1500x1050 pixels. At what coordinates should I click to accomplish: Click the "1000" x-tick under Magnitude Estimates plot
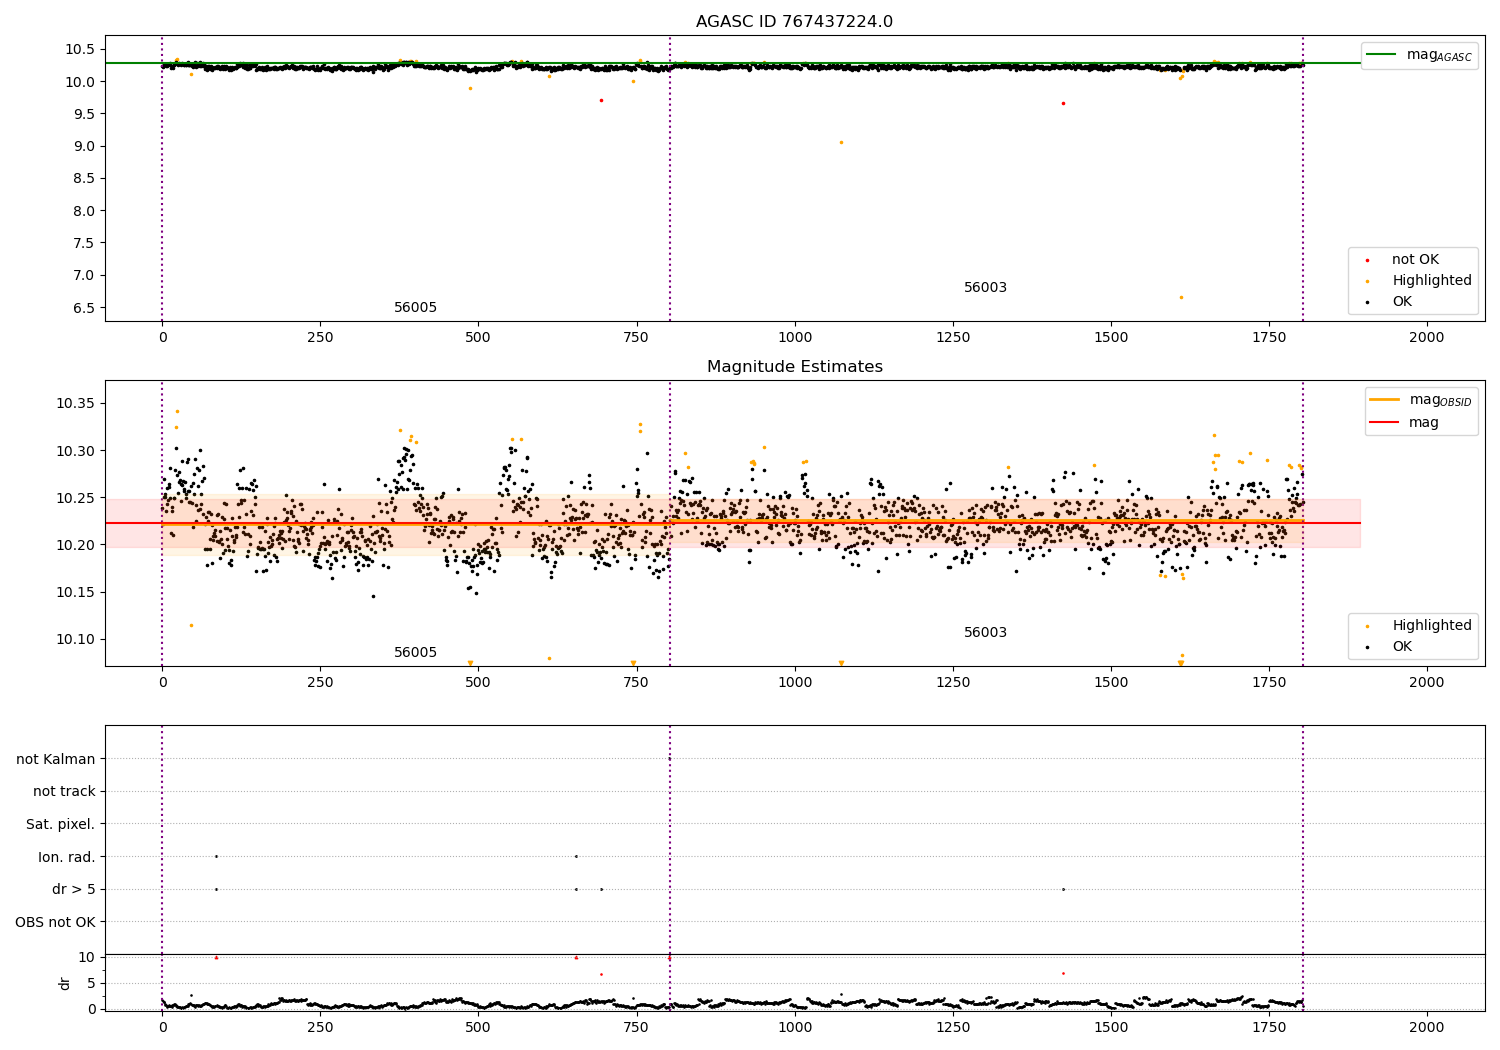pyautogui.click(x=795, y=683)
